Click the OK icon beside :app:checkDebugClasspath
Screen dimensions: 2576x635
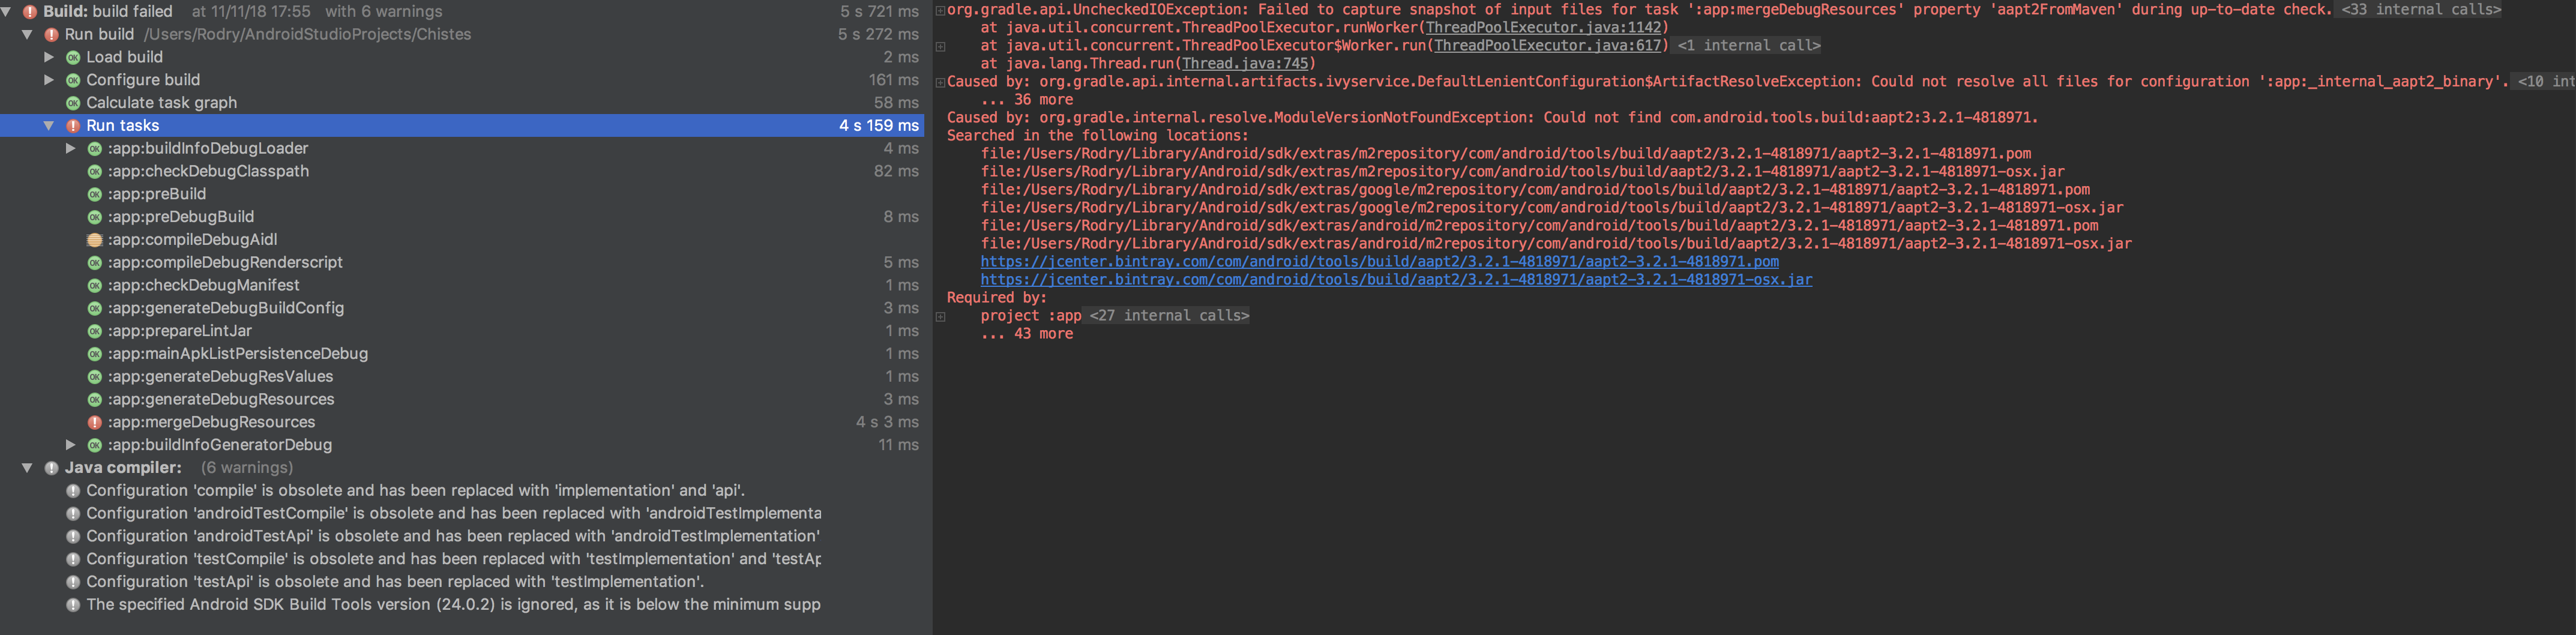click(x=95, y=171)
